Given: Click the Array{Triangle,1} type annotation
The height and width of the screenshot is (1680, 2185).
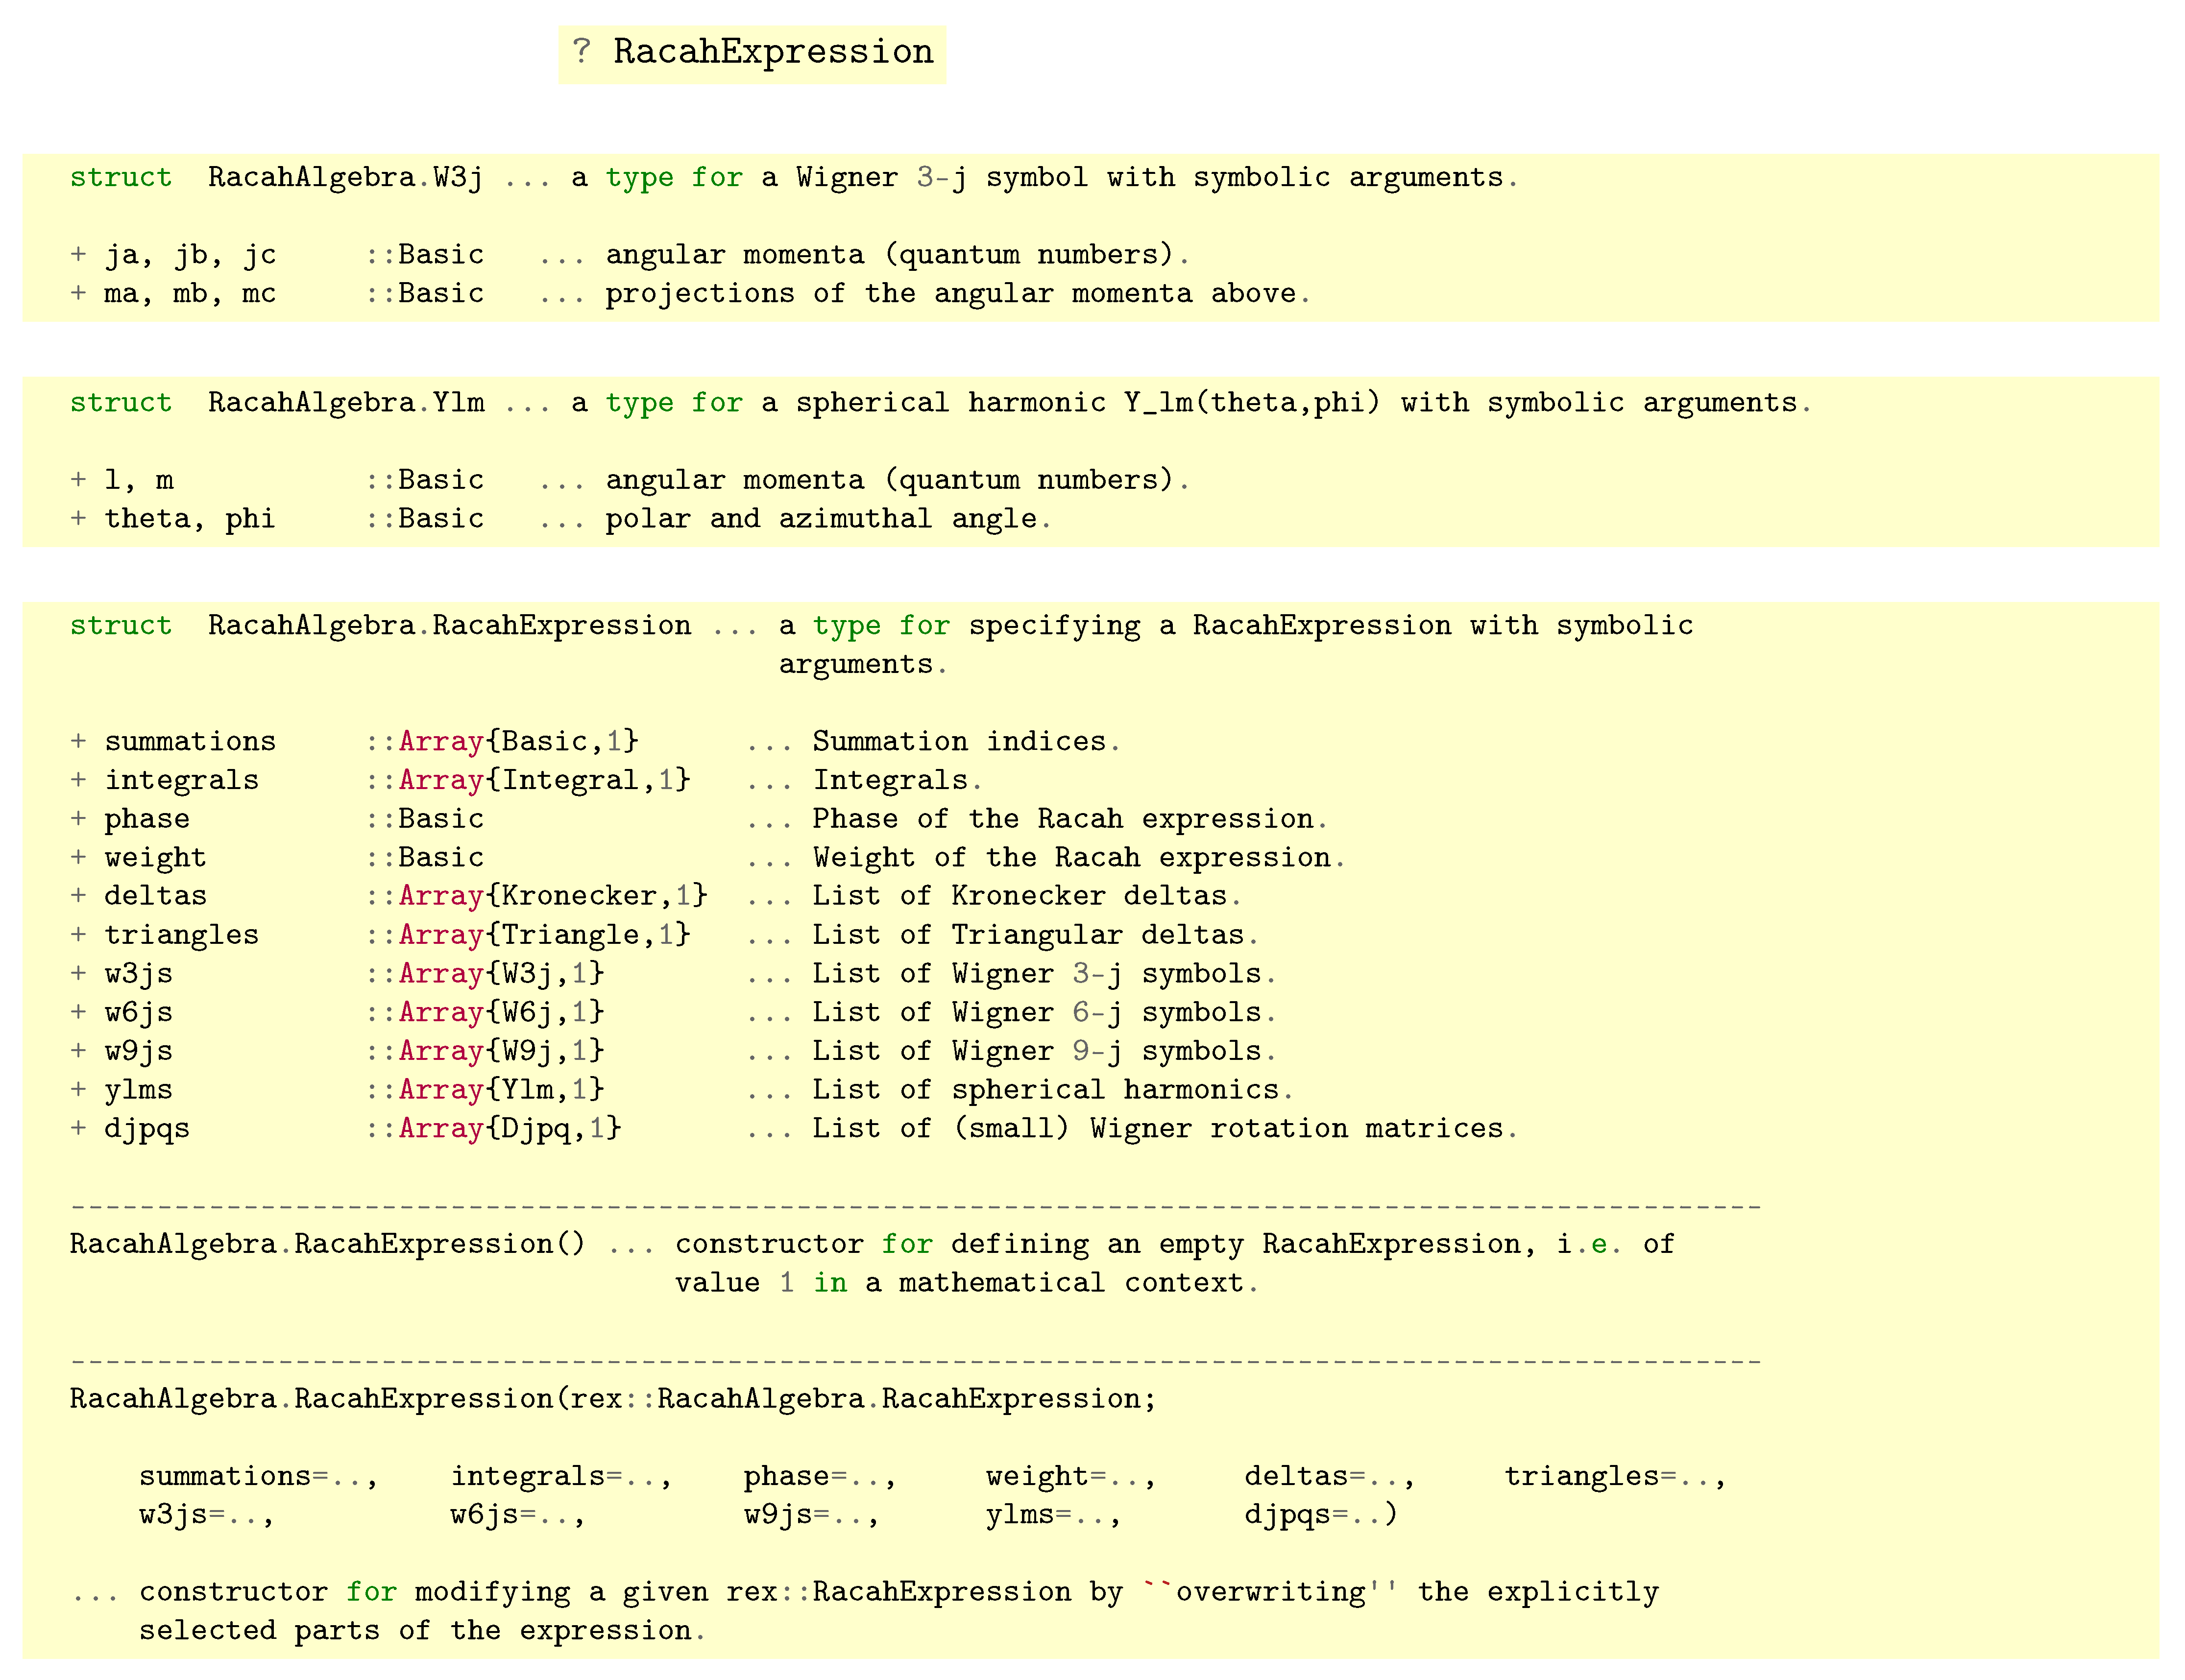Looking at the screenshot, I should [545, 935].
